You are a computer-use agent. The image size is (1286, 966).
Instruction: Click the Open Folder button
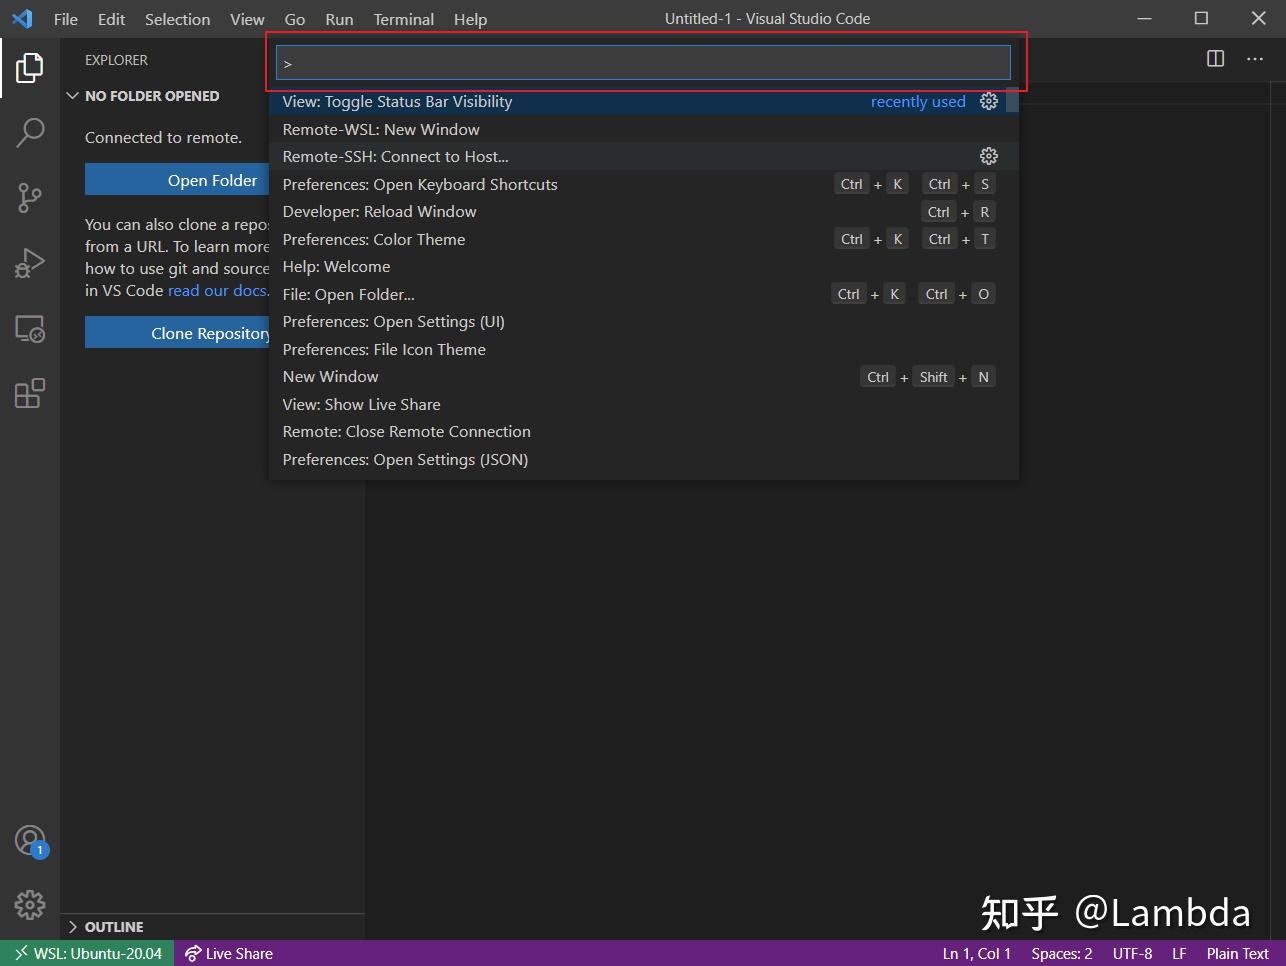tap(211, 180)
